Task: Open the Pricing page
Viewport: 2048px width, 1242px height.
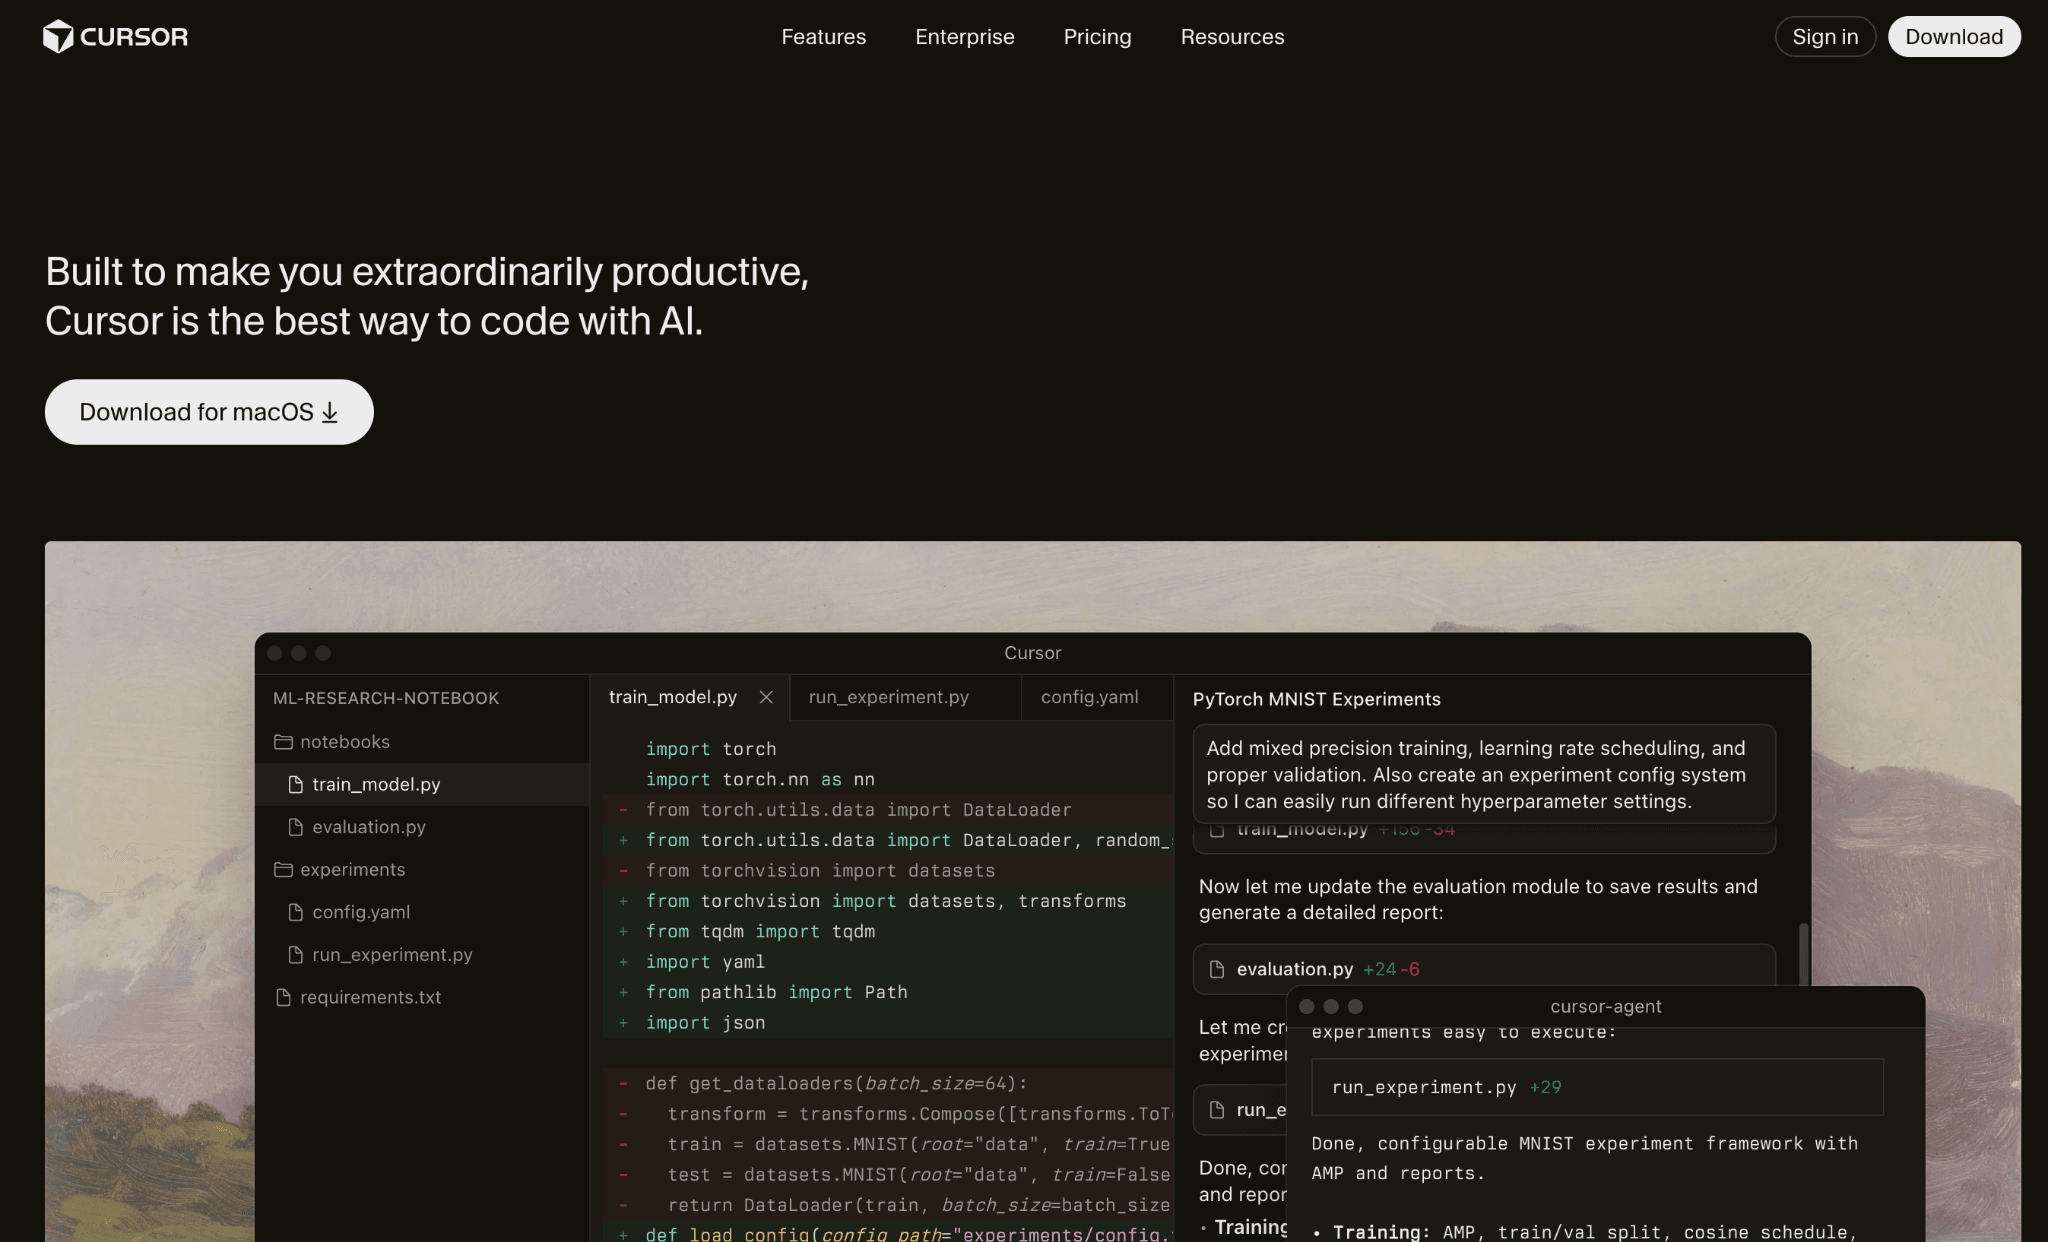Action: (x=1097, y=37)
